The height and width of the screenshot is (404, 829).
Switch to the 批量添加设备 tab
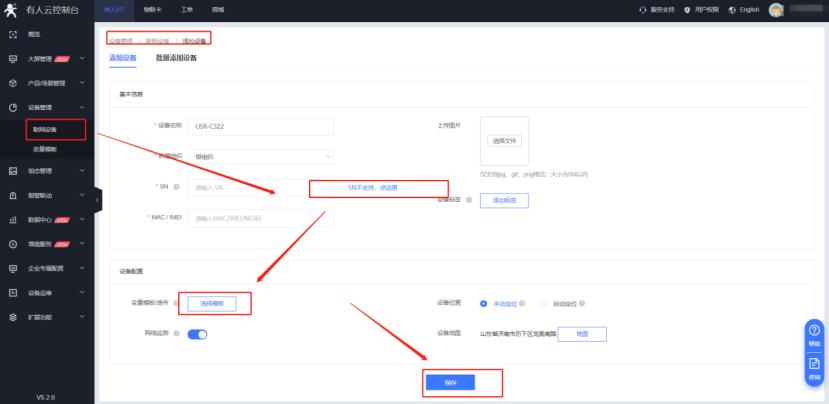pos(176,58)
